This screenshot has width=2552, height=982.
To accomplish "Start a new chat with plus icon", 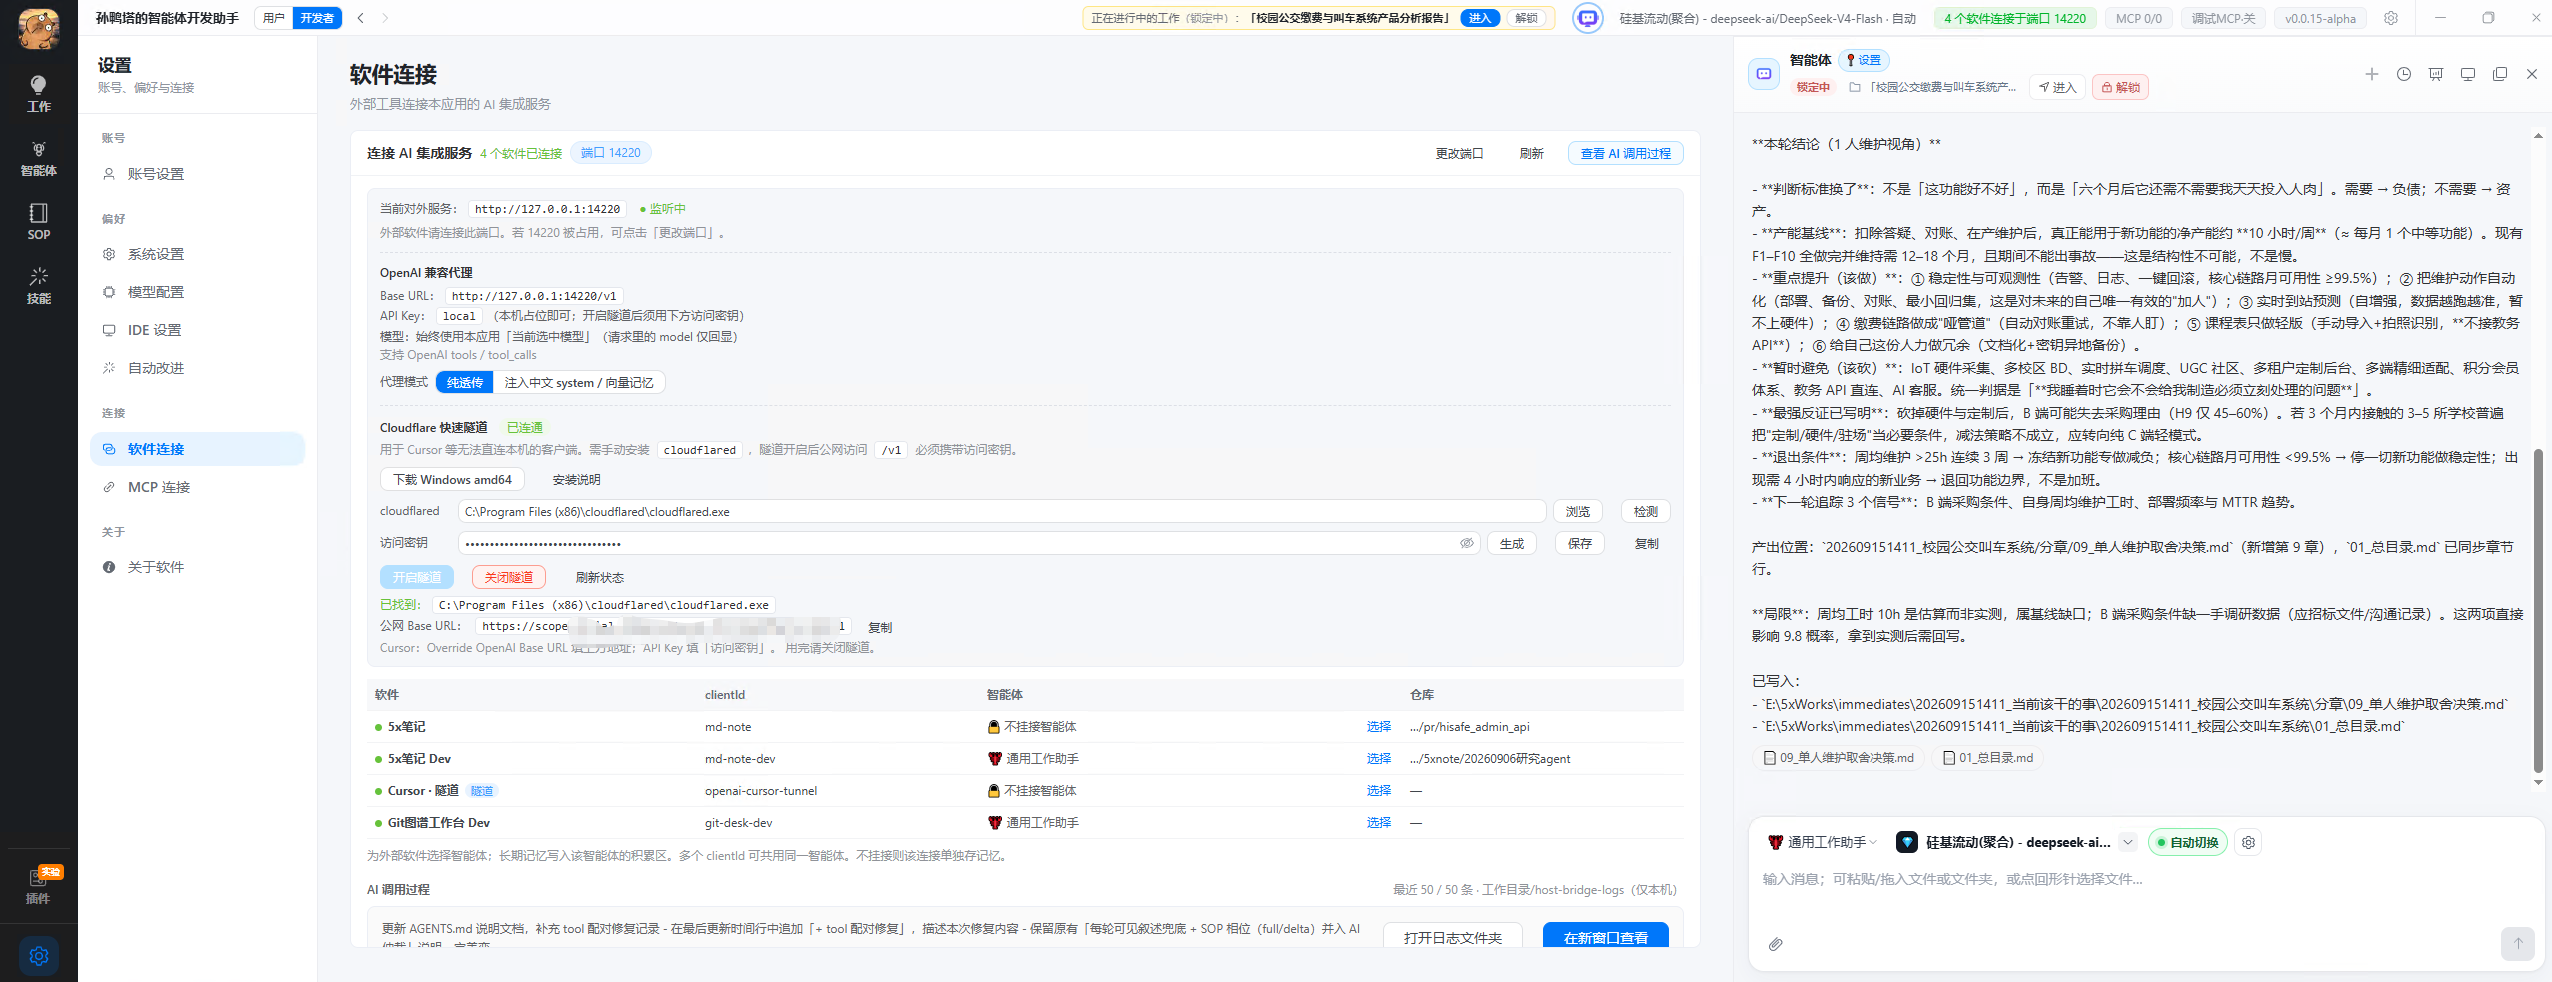I will point(2371,74).
